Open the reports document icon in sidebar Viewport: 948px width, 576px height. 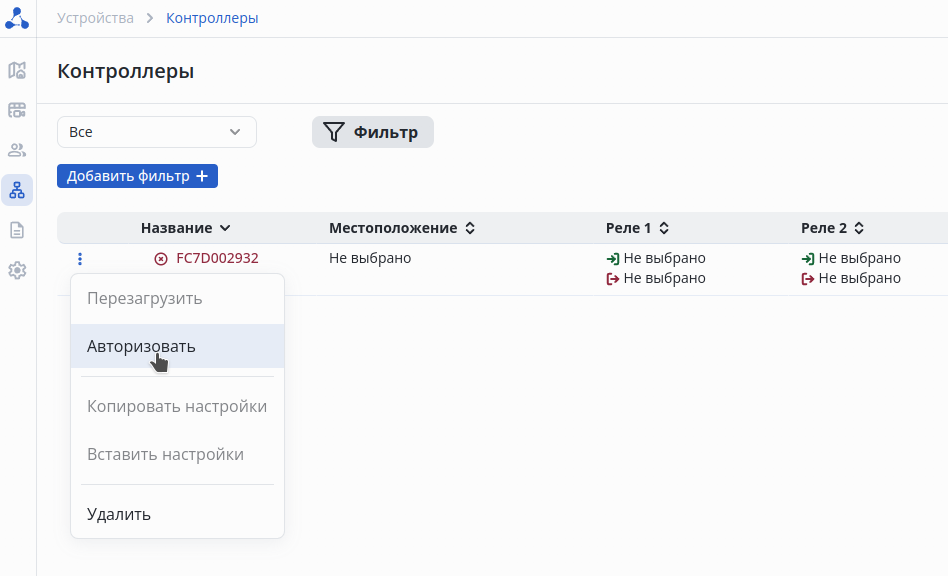coord(17,230)
